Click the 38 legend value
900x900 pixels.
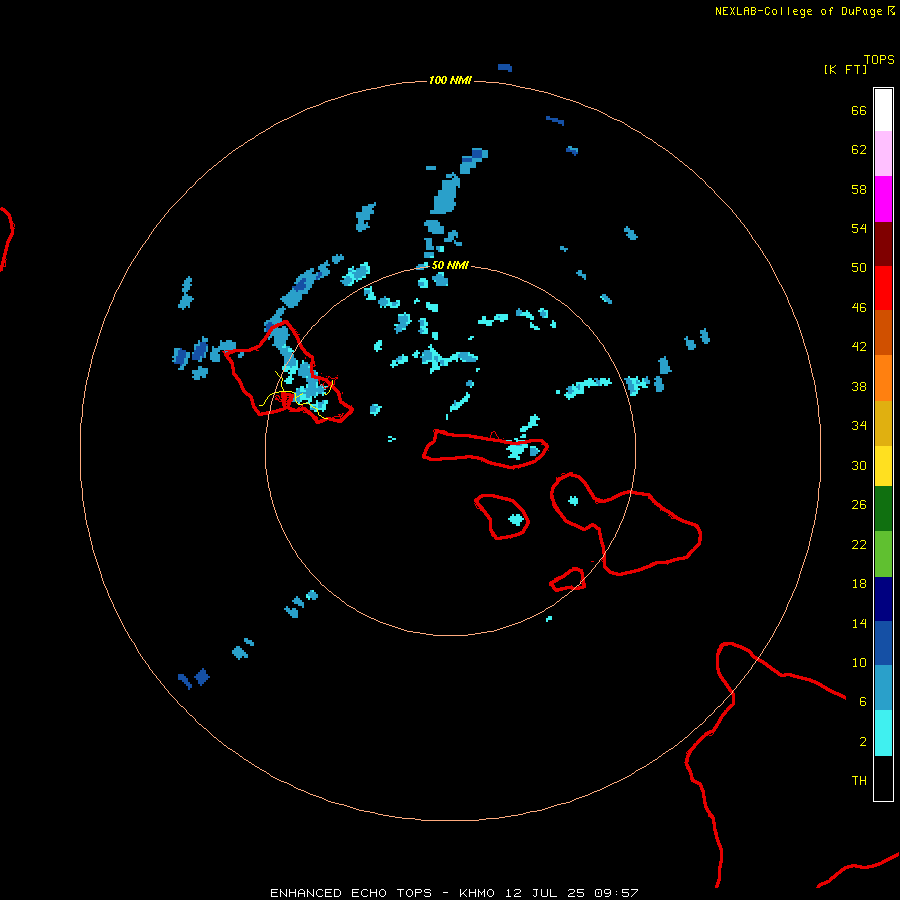[x=859, y=386]
